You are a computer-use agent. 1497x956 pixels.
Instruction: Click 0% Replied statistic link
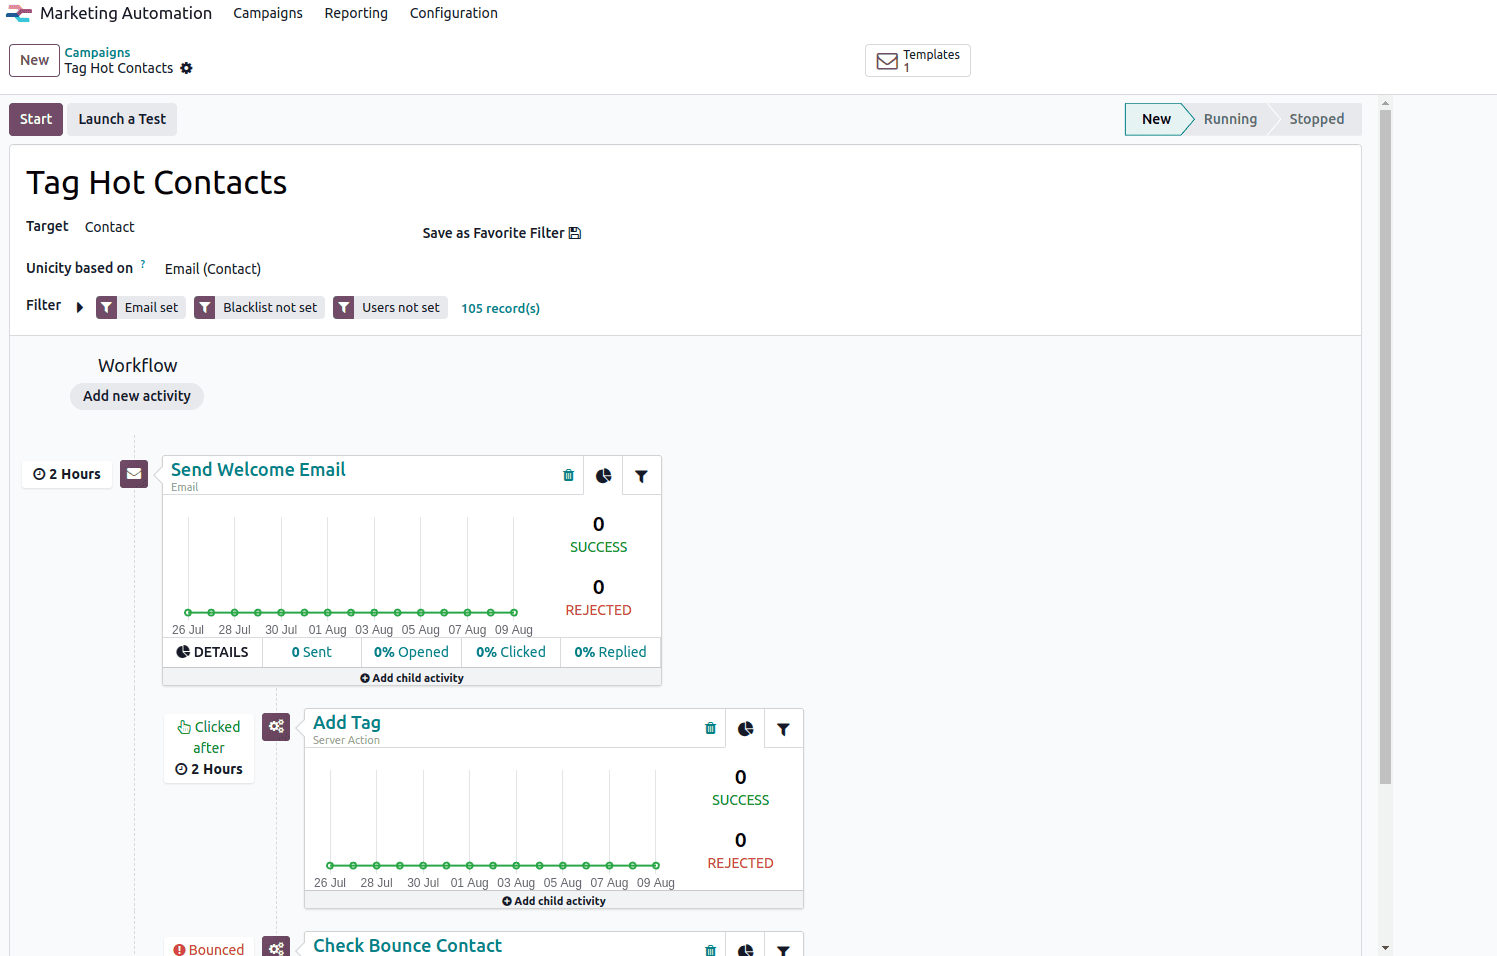(610, 652)
